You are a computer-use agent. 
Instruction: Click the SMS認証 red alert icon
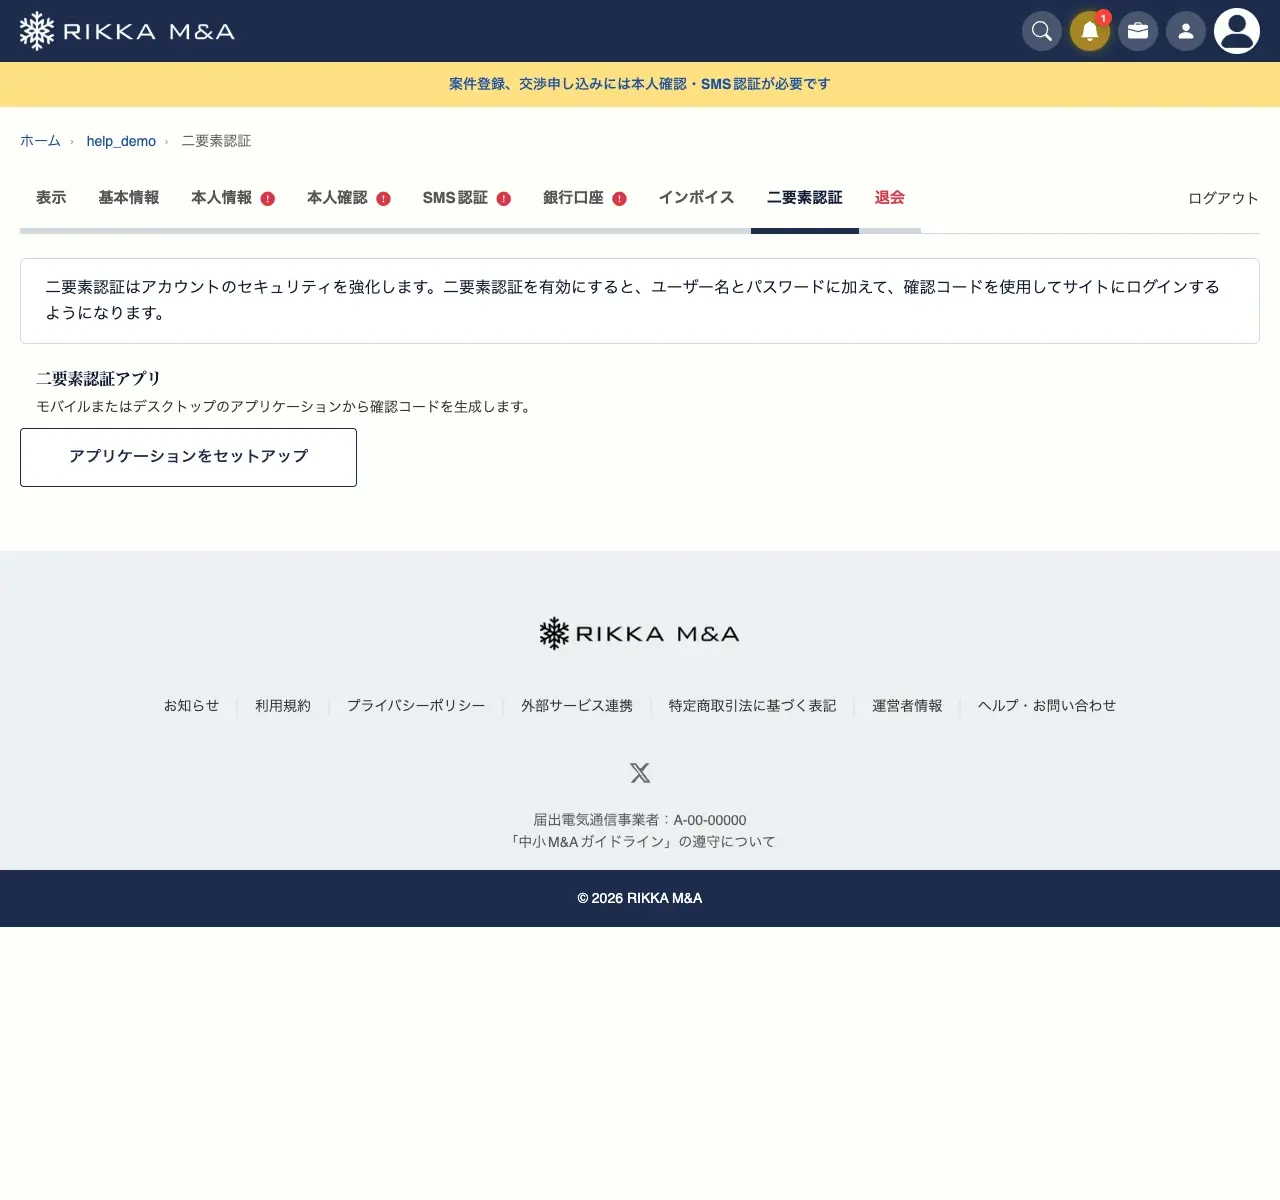tap(504, 199)
